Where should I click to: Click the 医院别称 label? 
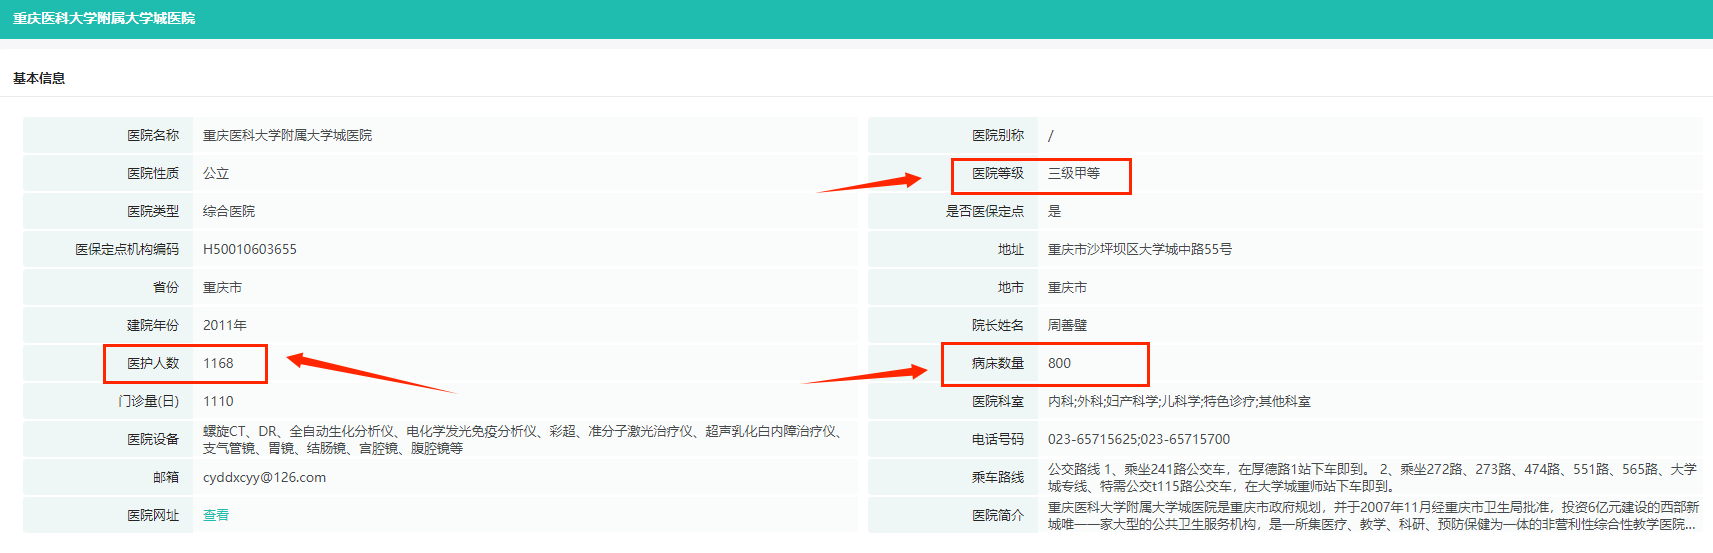(998, 135)
